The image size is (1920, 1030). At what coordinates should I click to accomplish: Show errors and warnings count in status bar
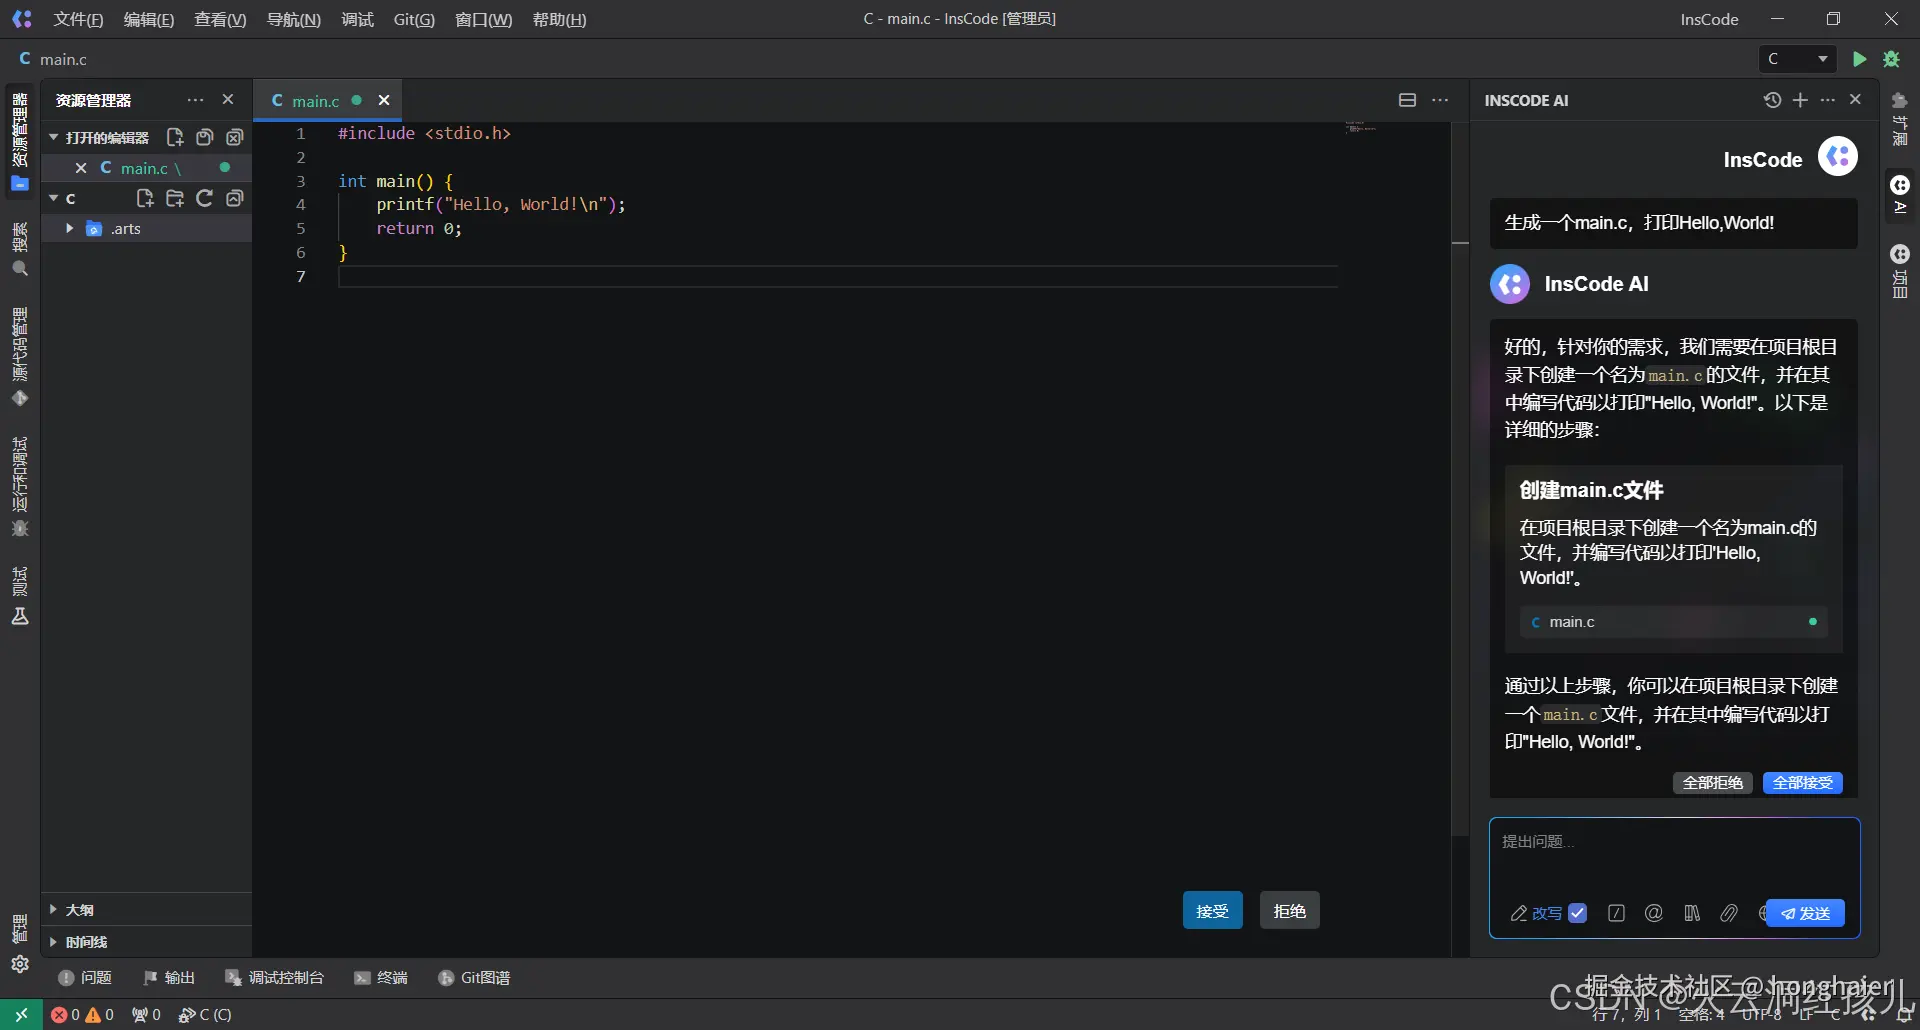tap(82, 1014)
